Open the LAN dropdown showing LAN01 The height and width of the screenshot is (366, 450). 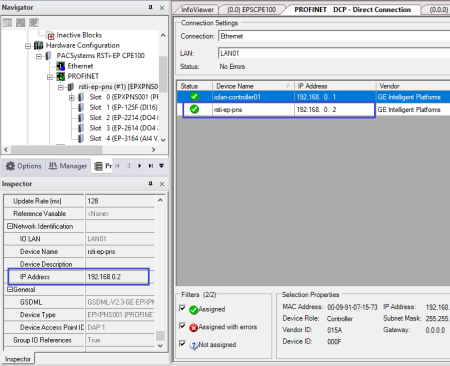[334, 53]
